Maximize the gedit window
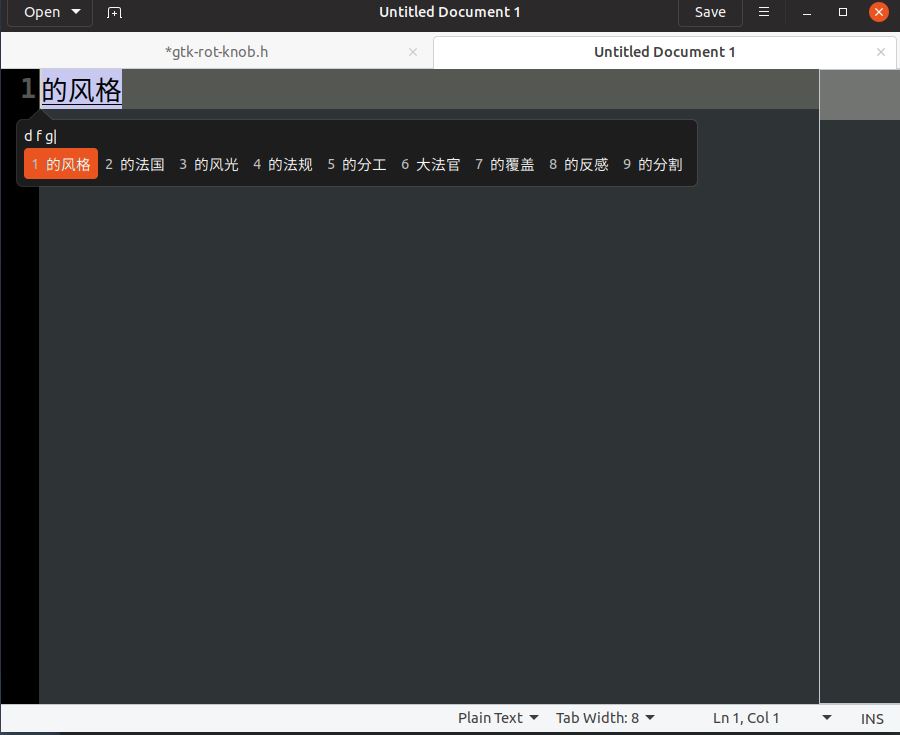The width and height of the screenshot is (900, 735). pos(843,12)
